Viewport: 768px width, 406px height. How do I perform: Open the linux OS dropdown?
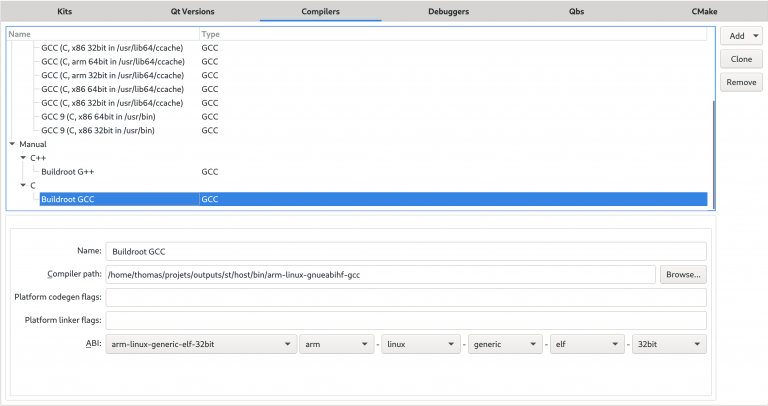[421, 344]
